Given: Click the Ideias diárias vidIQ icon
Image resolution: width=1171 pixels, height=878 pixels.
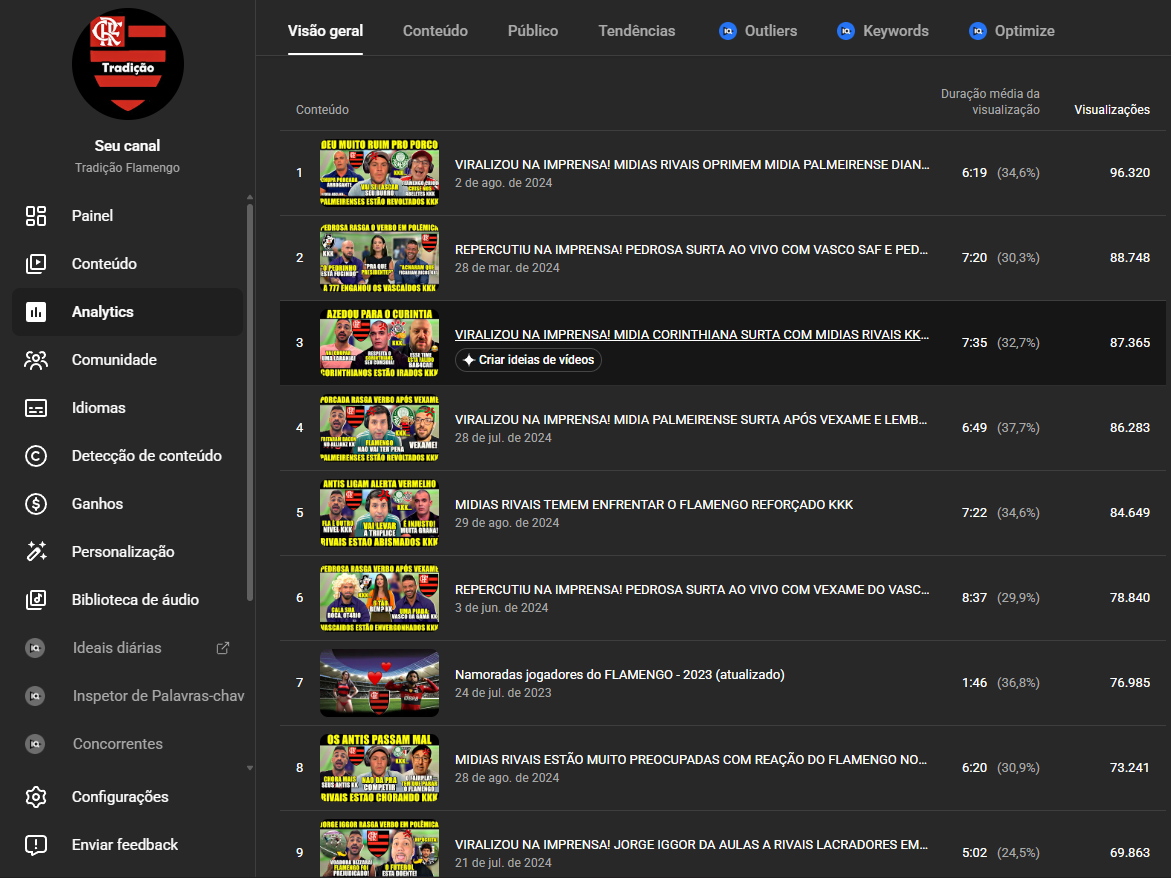Looking at the screenshot, I should (x=35, y=648).
